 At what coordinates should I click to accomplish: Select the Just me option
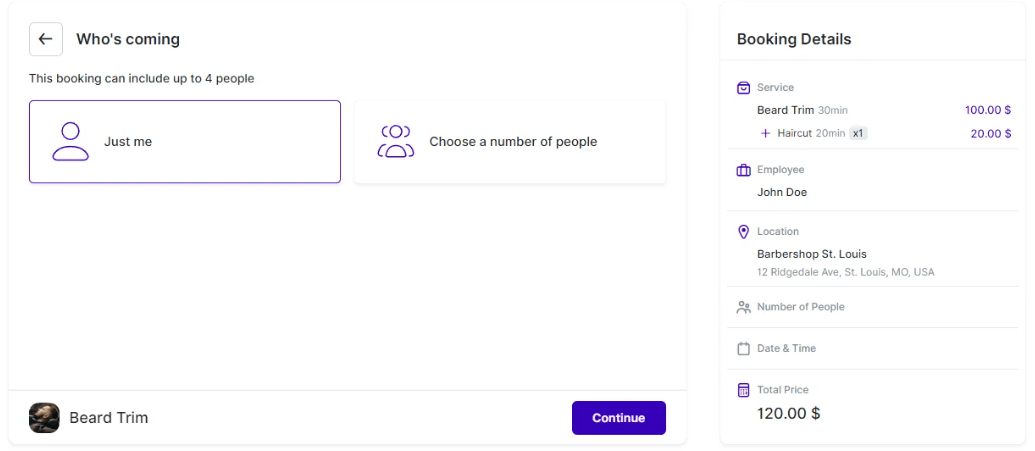(185, 141)
